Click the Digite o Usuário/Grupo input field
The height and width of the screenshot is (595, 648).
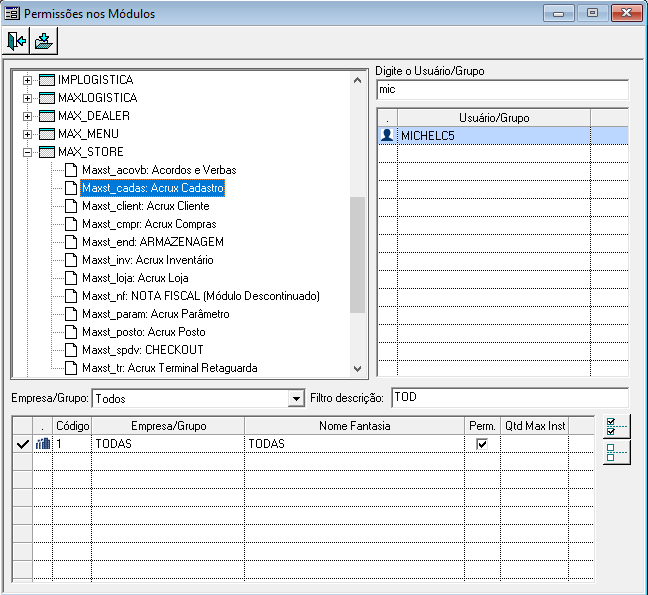[503, 89]
